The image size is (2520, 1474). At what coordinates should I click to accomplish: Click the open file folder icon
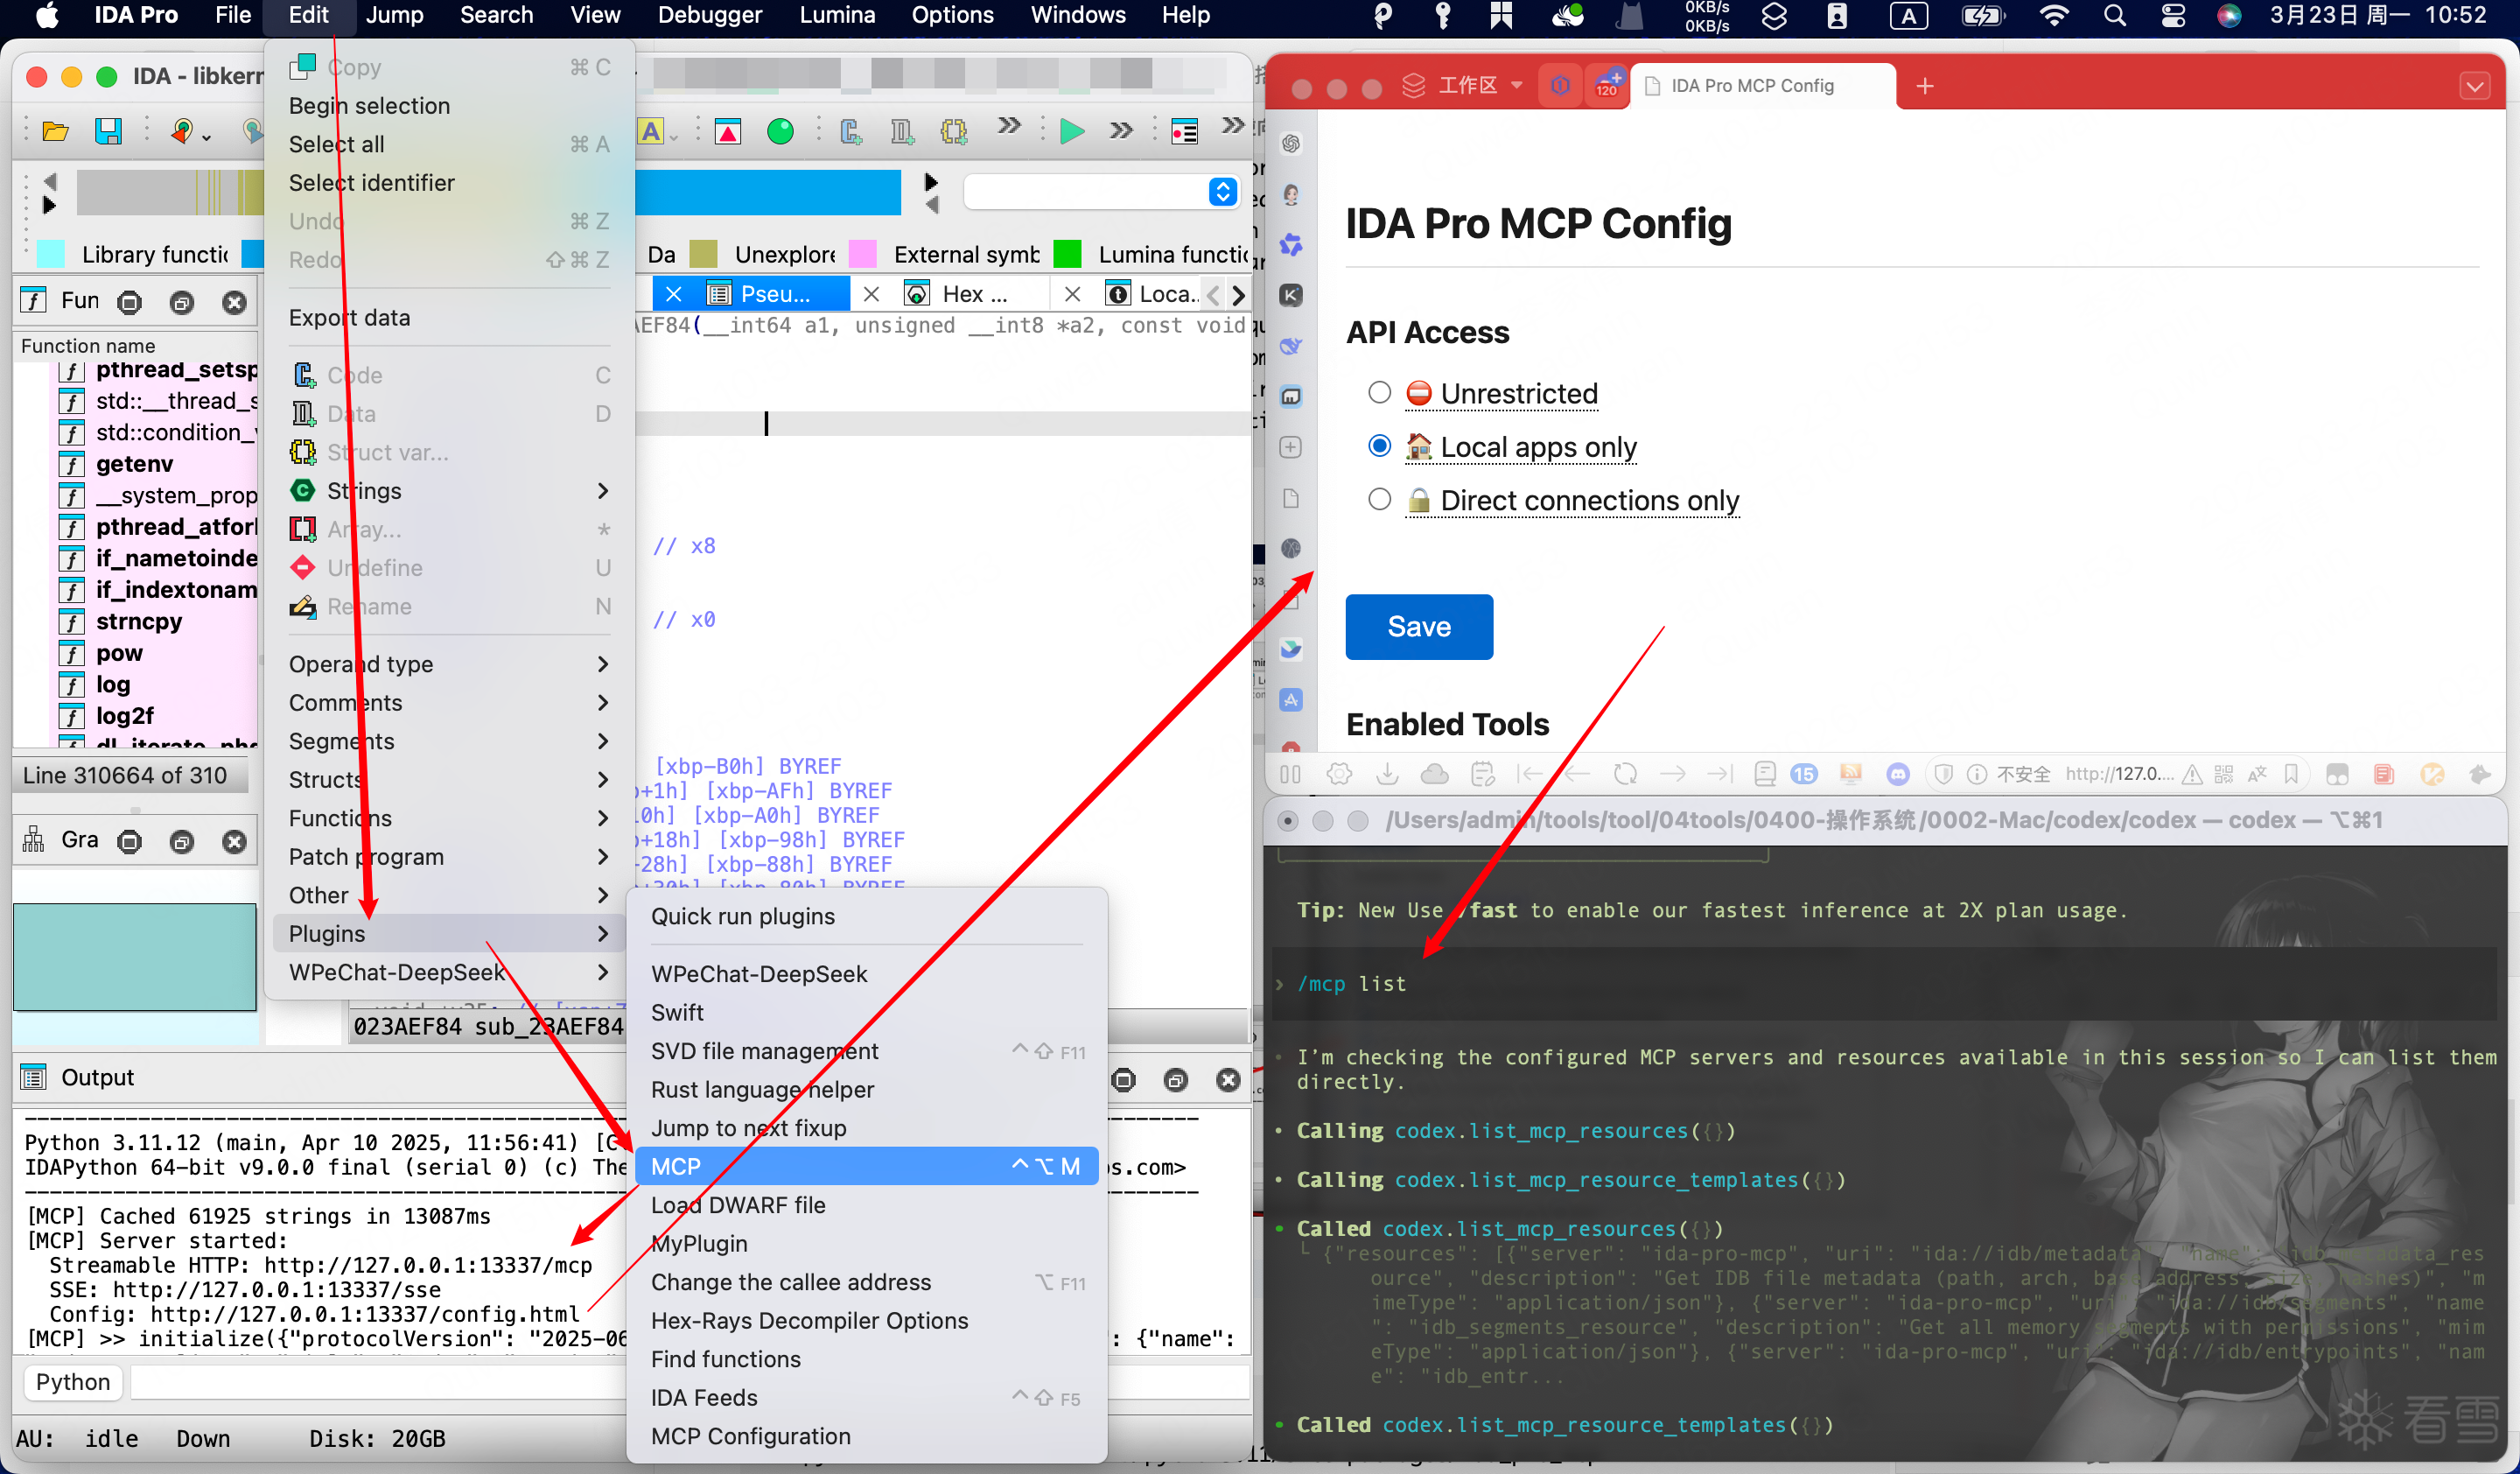click(x=55, y=131)
